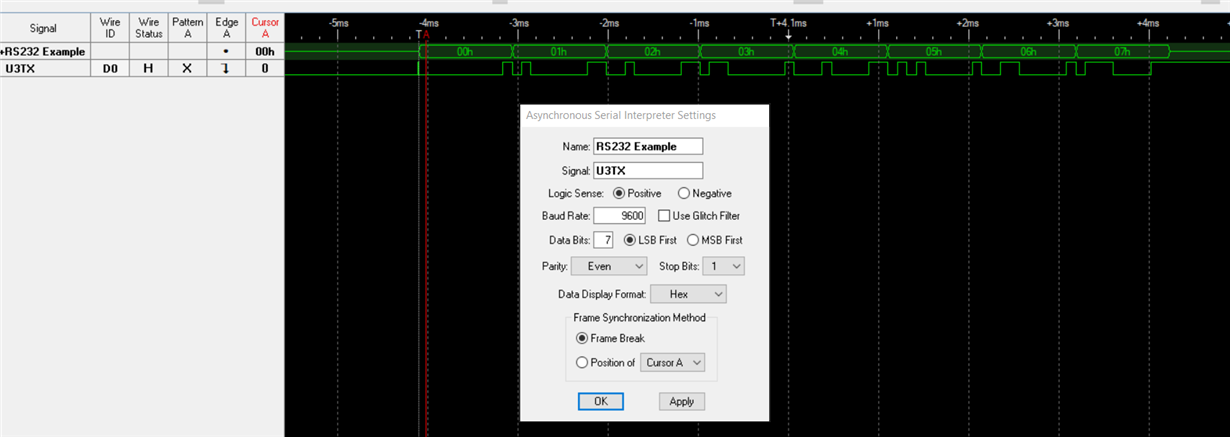
Task: Select Negative logic sense
Action: pyautogui.click(x=684, y=193)
